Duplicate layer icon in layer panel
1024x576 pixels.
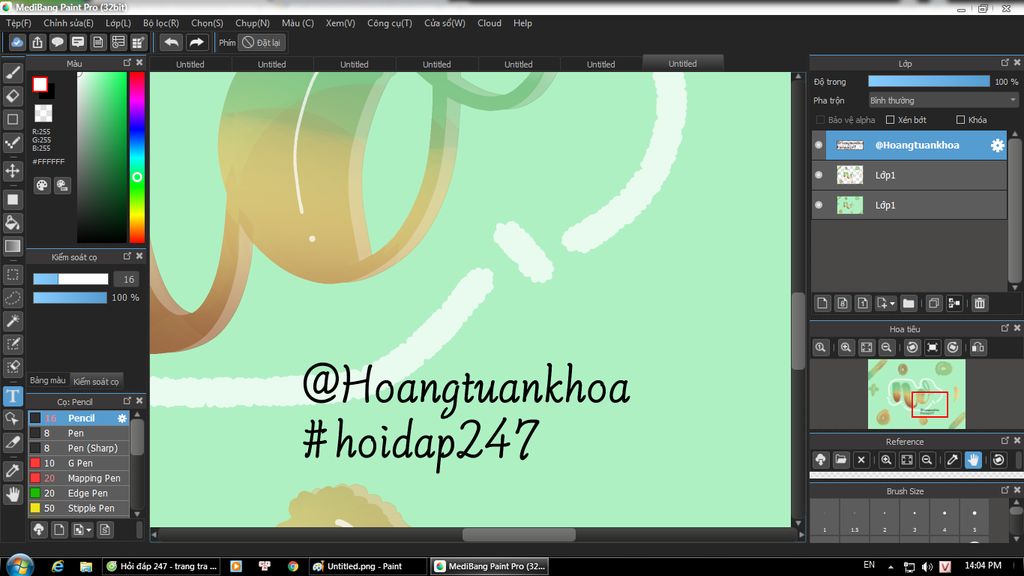934,303
